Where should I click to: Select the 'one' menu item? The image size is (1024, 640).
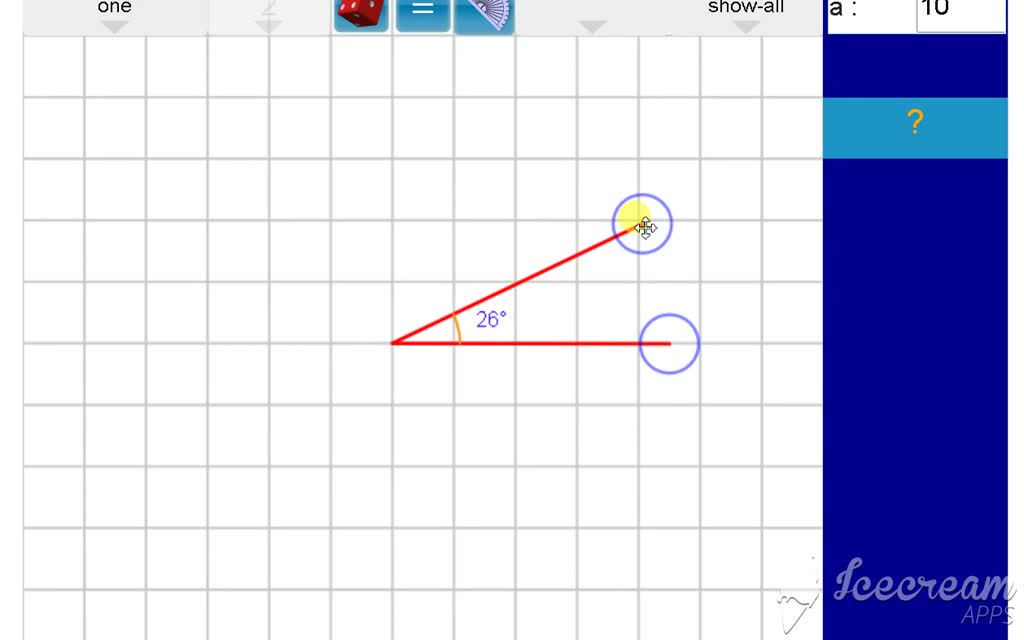pos(114,8)
